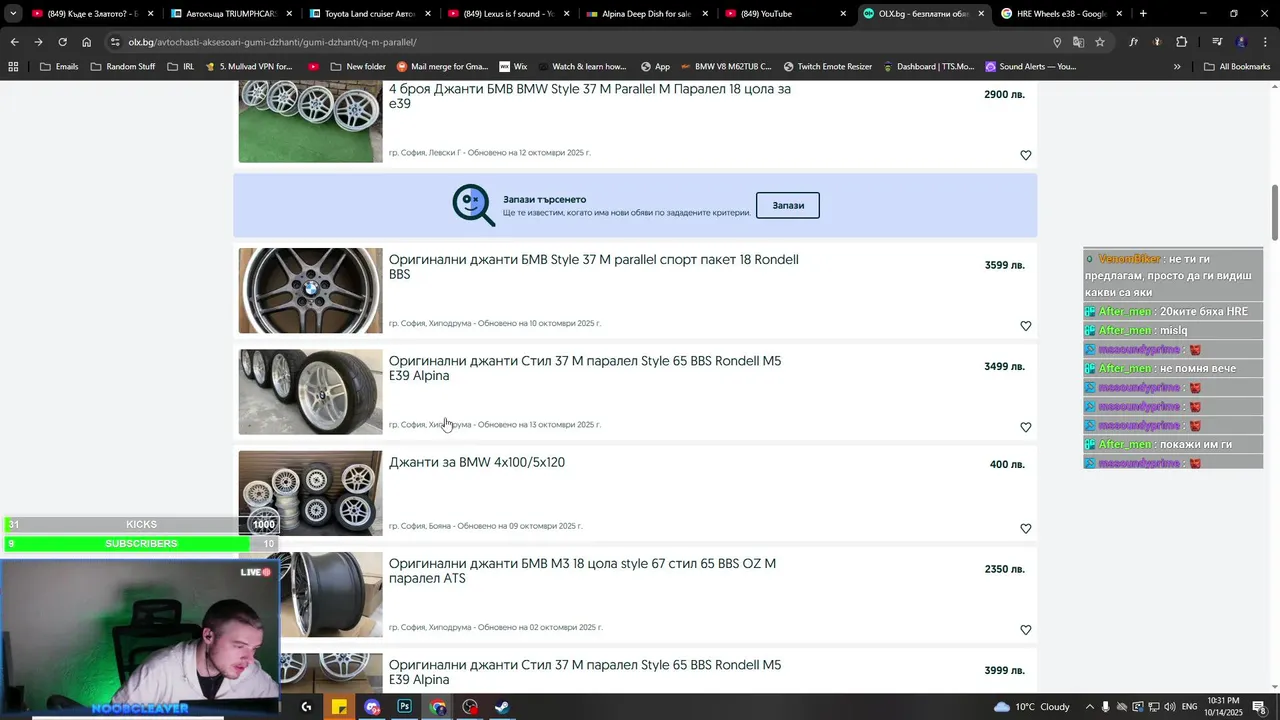Open Sticky Notes from the taskbar
The height and width of the screenshot is (720, 1280).
339,707
